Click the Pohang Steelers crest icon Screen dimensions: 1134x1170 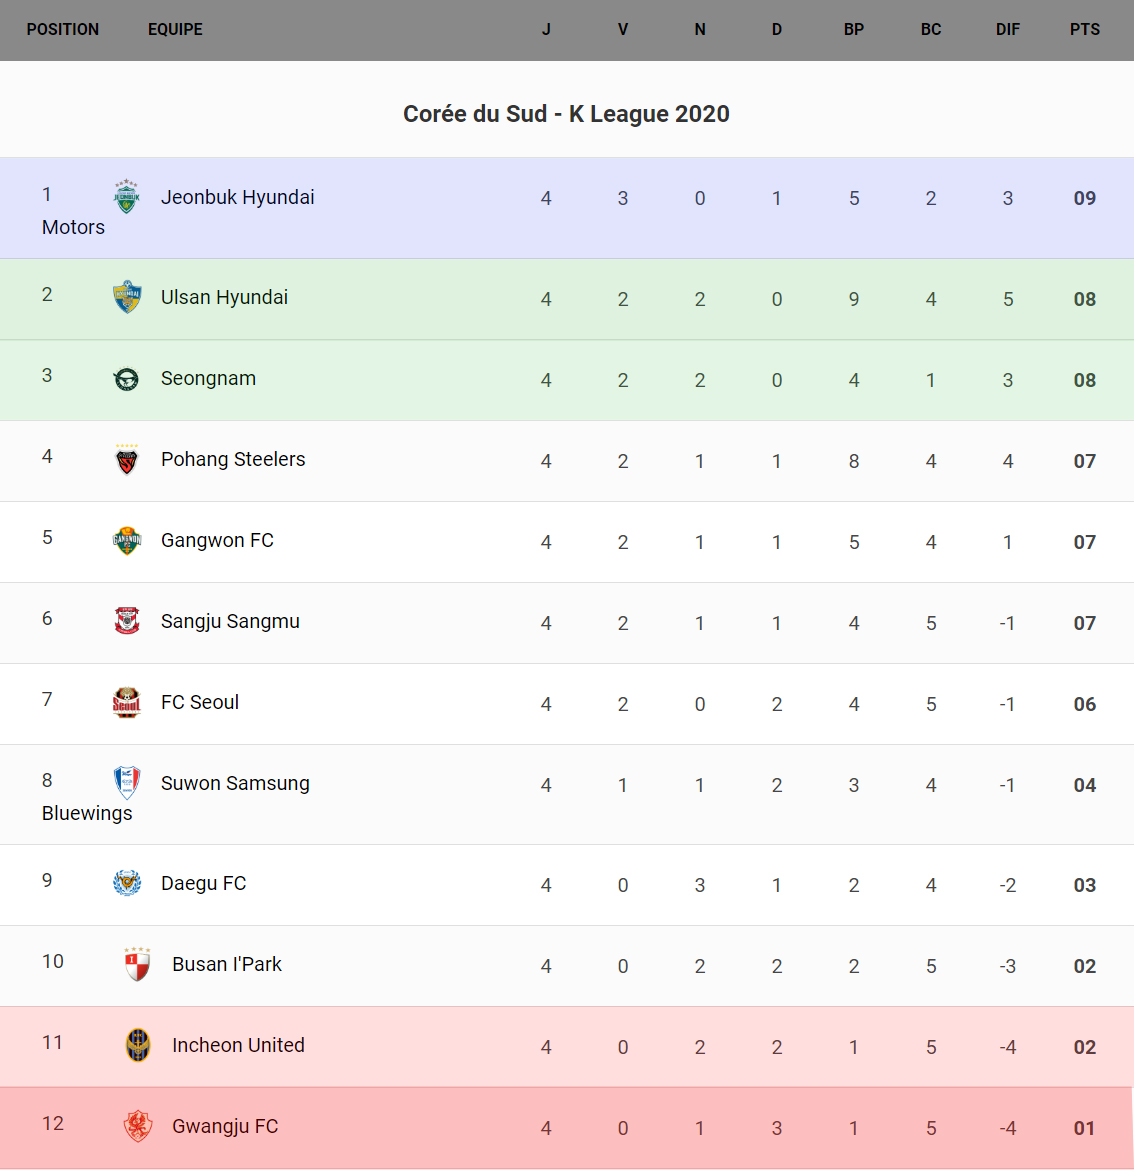[x=126, y=460]
